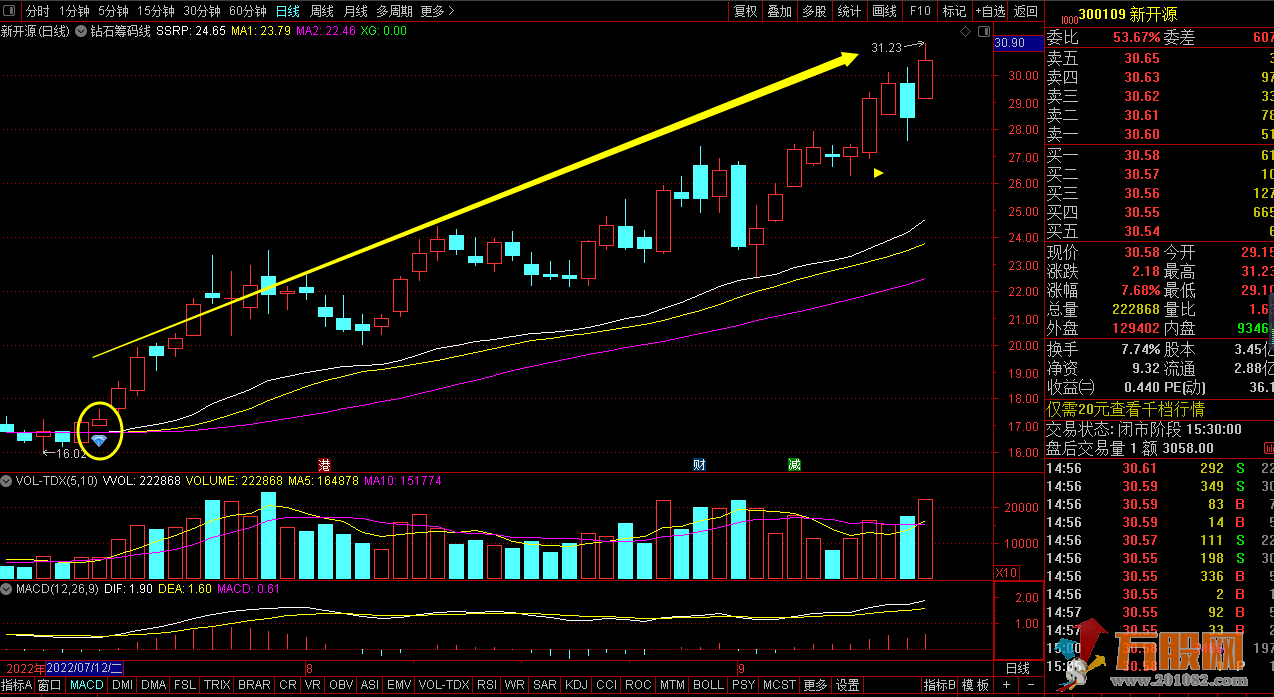This screenshot has height=697, width=1274.
Task: Add stock to watchlist with +自选
Action: (x=989, y=11)
